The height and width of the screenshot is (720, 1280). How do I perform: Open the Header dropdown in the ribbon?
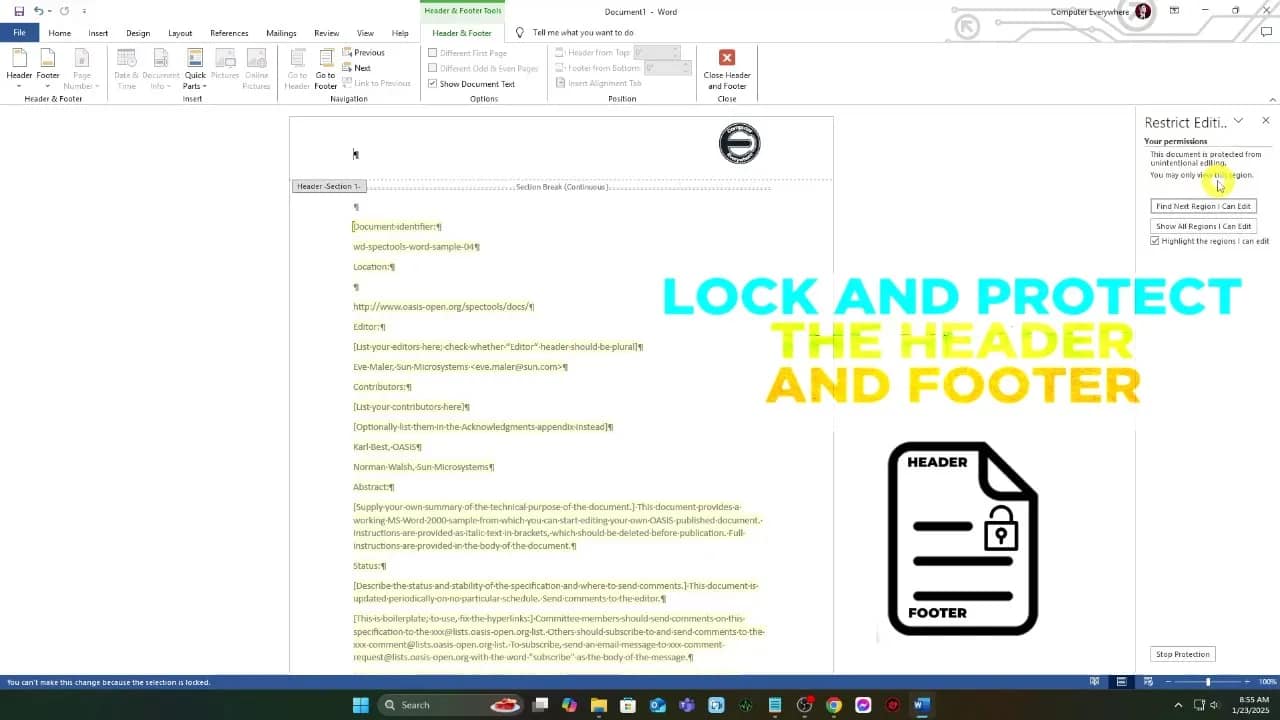tap(19, 66)
